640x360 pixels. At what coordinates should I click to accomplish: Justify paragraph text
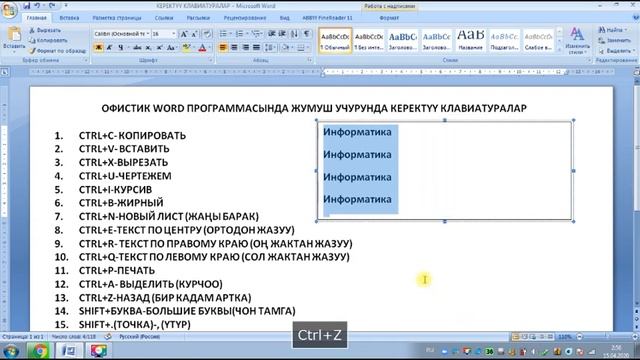pos(256,48)
